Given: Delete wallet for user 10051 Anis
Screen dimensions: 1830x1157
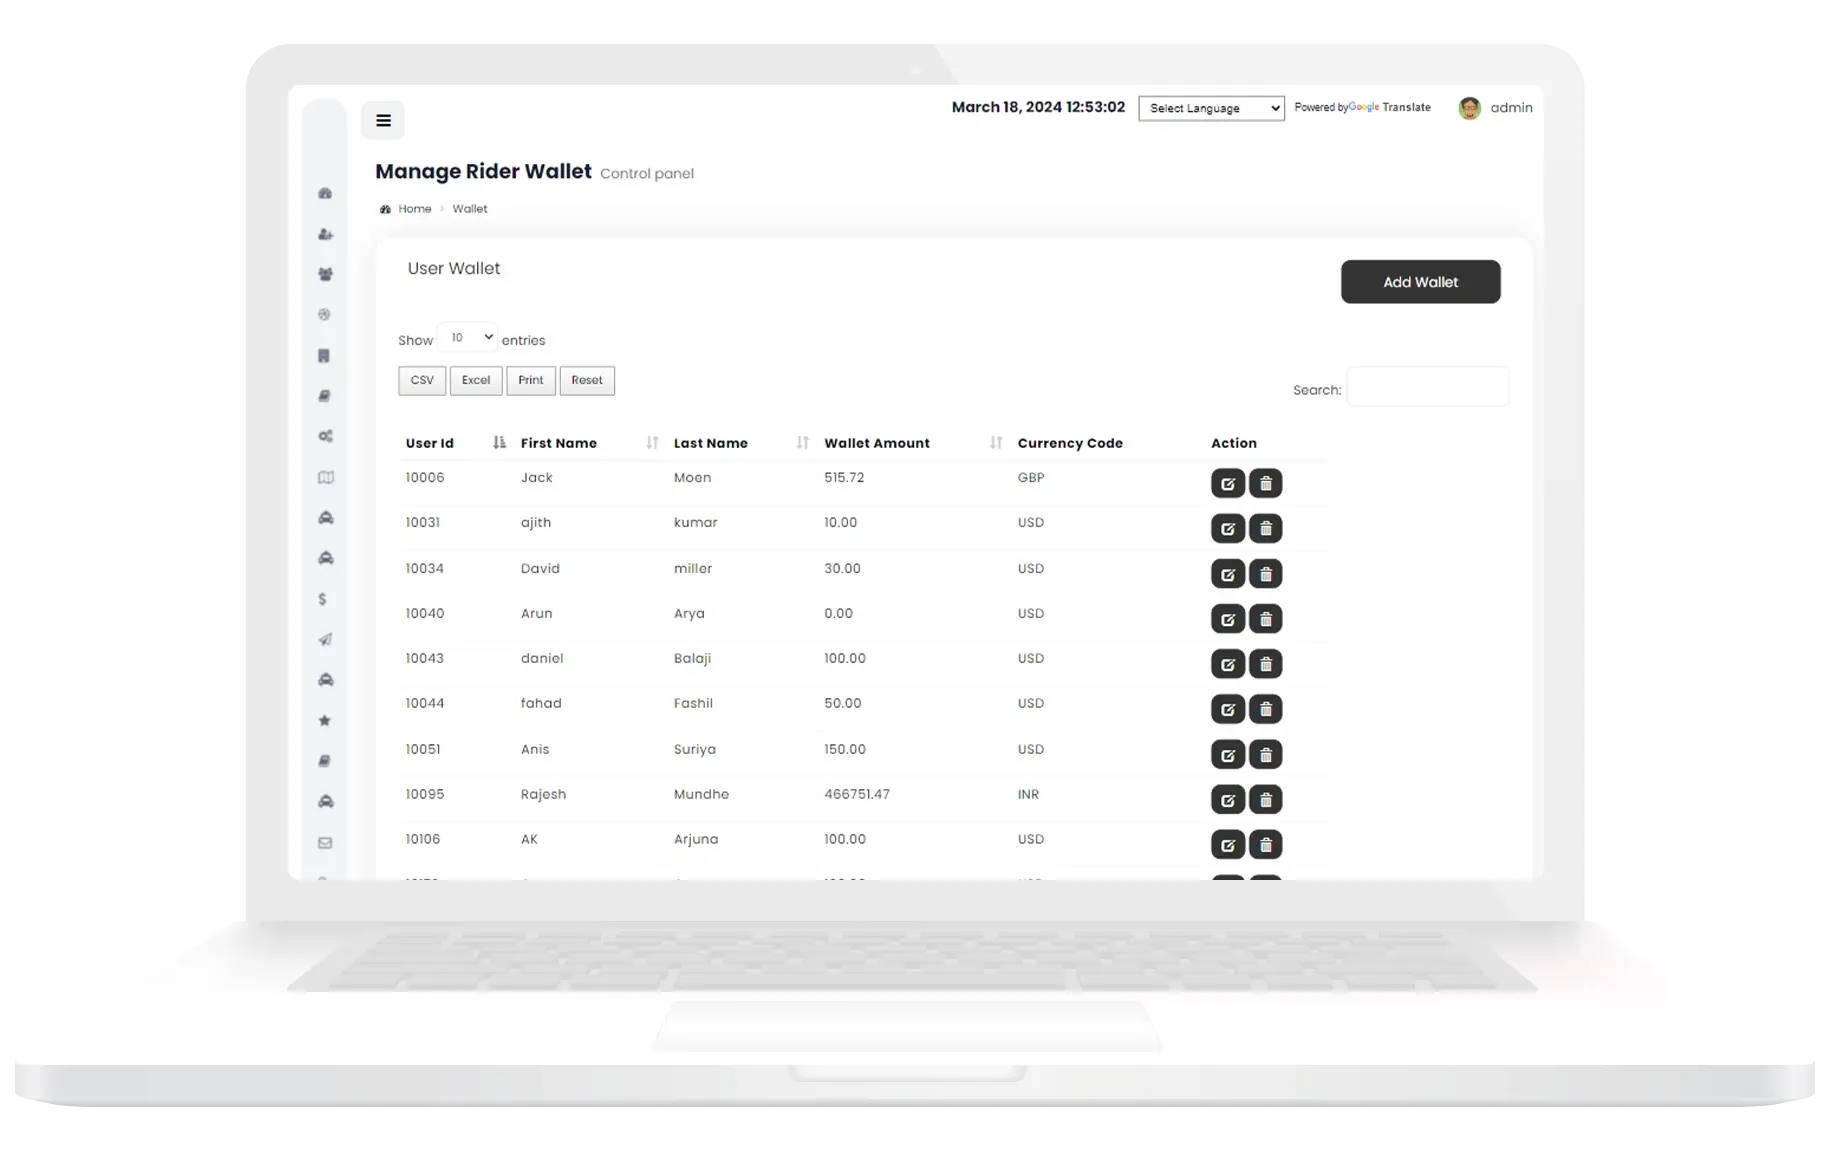Looking at the screenshot, I should click(1266, 754).
